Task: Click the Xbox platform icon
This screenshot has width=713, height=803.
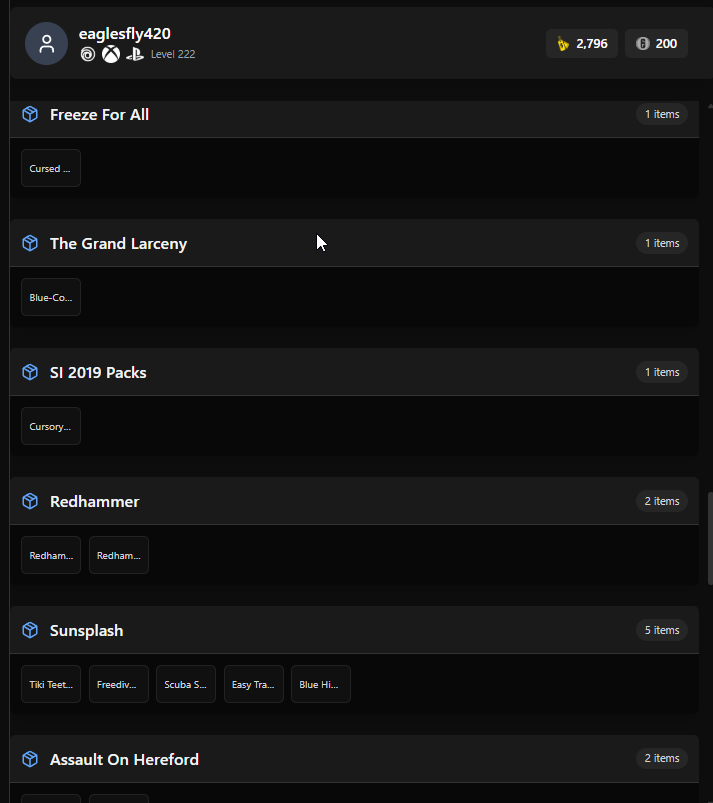Action: coord(111,54)
